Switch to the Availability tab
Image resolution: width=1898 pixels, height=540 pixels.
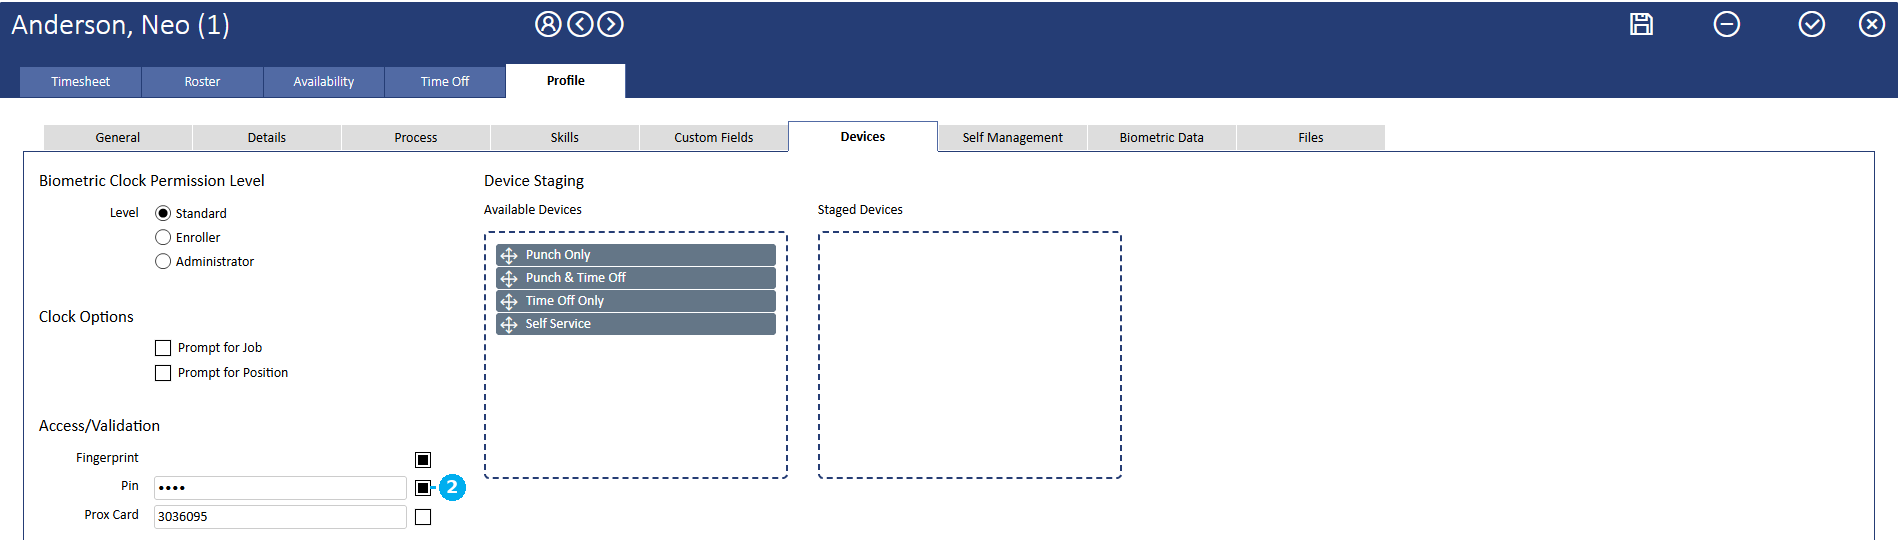[324, 82]
